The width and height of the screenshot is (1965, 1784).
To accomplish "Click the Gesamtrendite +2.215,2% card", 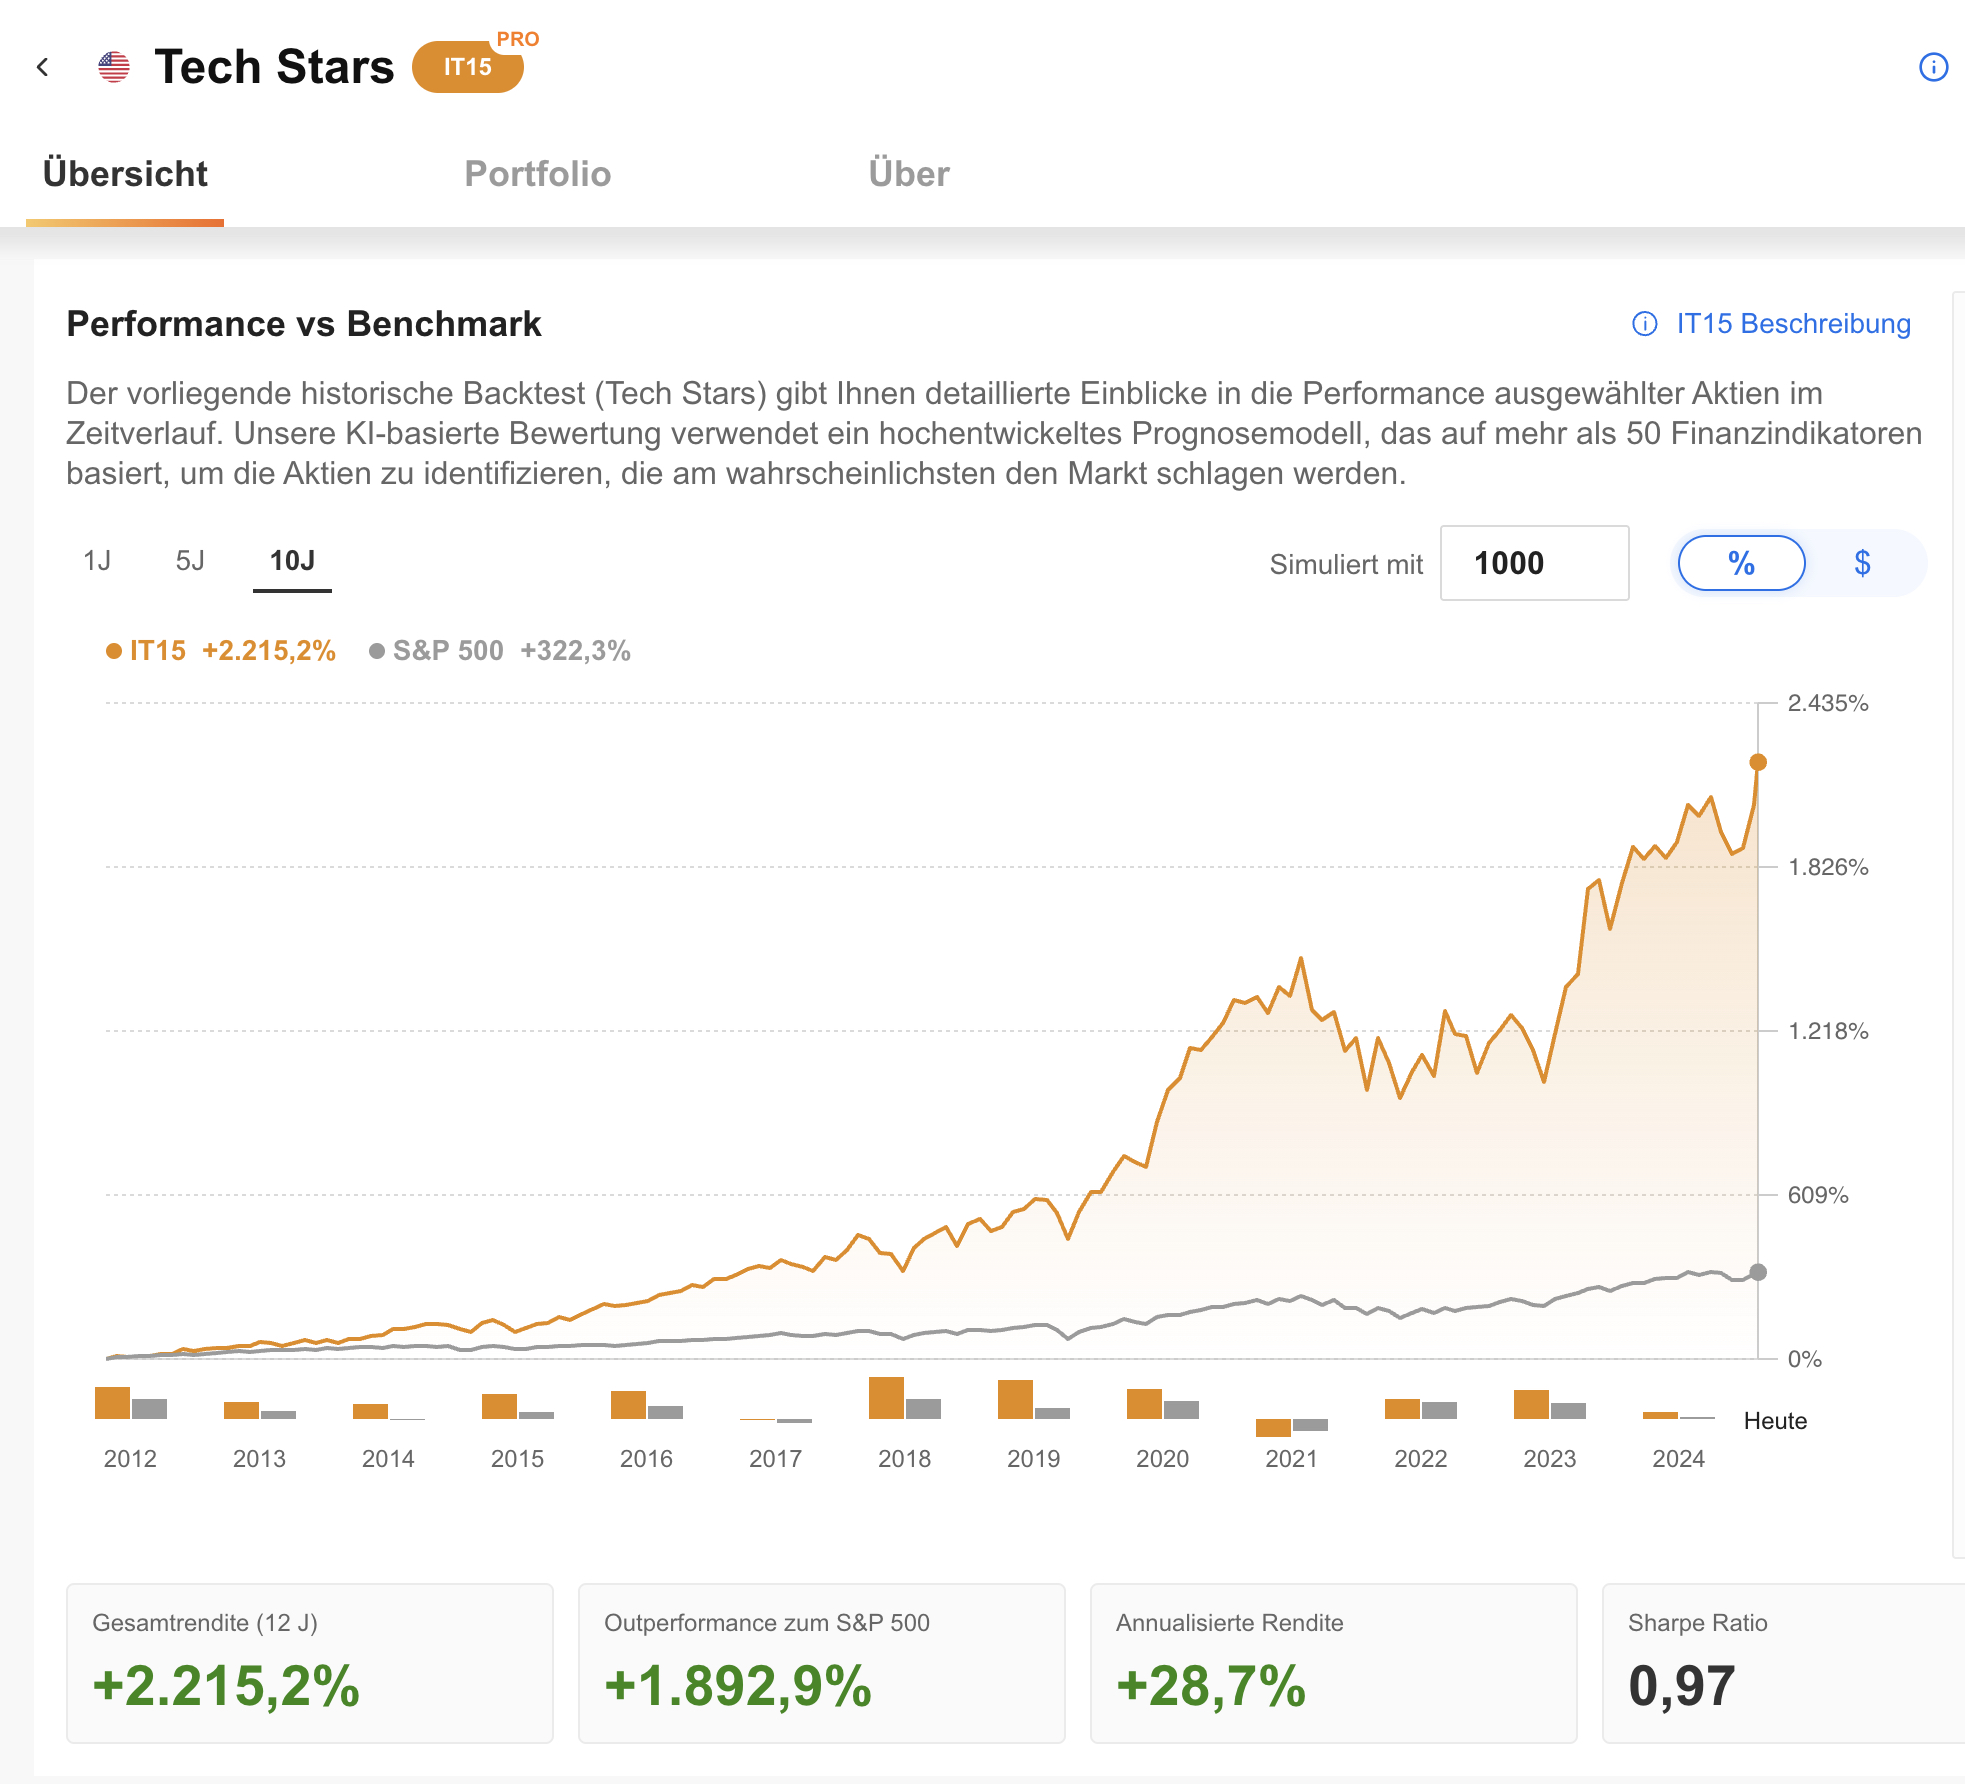I will (310, 1663).
